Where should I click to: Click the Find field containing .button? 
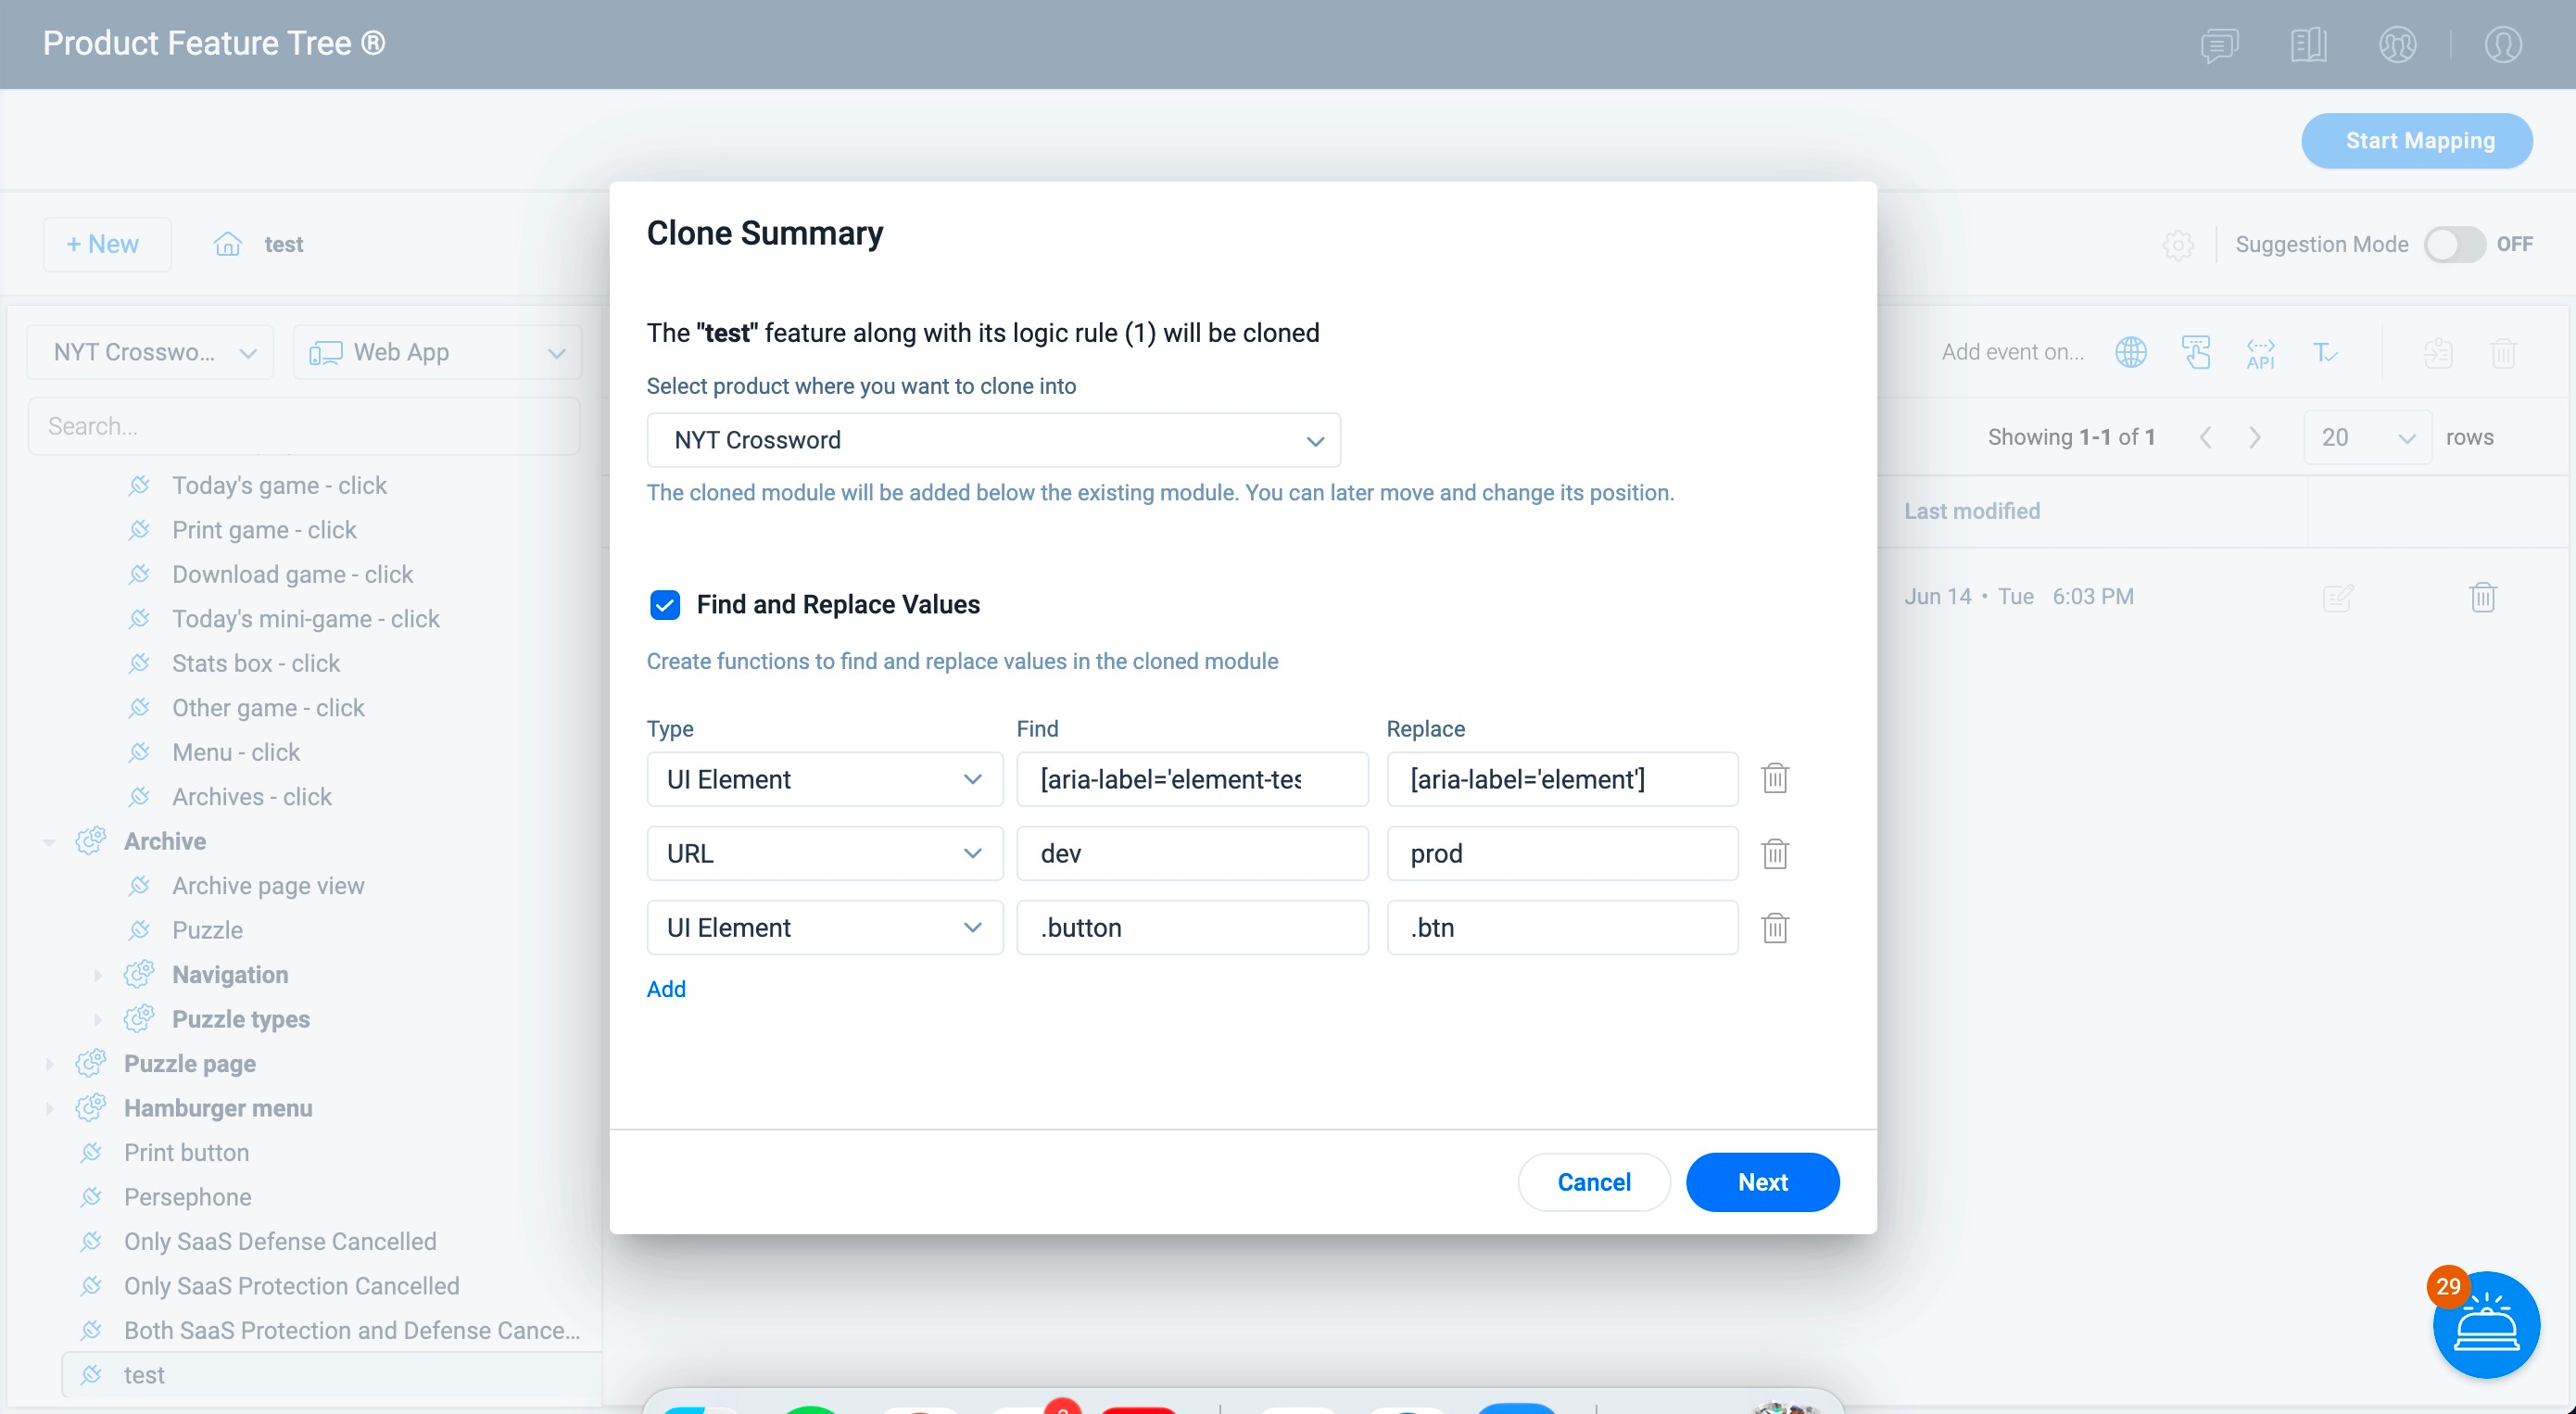(x=1192, y=927)
